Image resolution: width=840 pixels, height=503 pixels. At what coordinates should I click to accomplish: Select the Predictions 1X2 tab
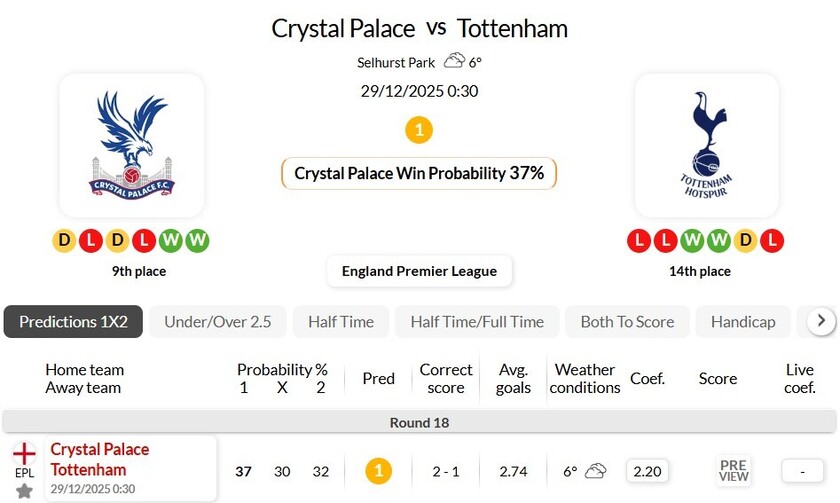coord(74,321)
